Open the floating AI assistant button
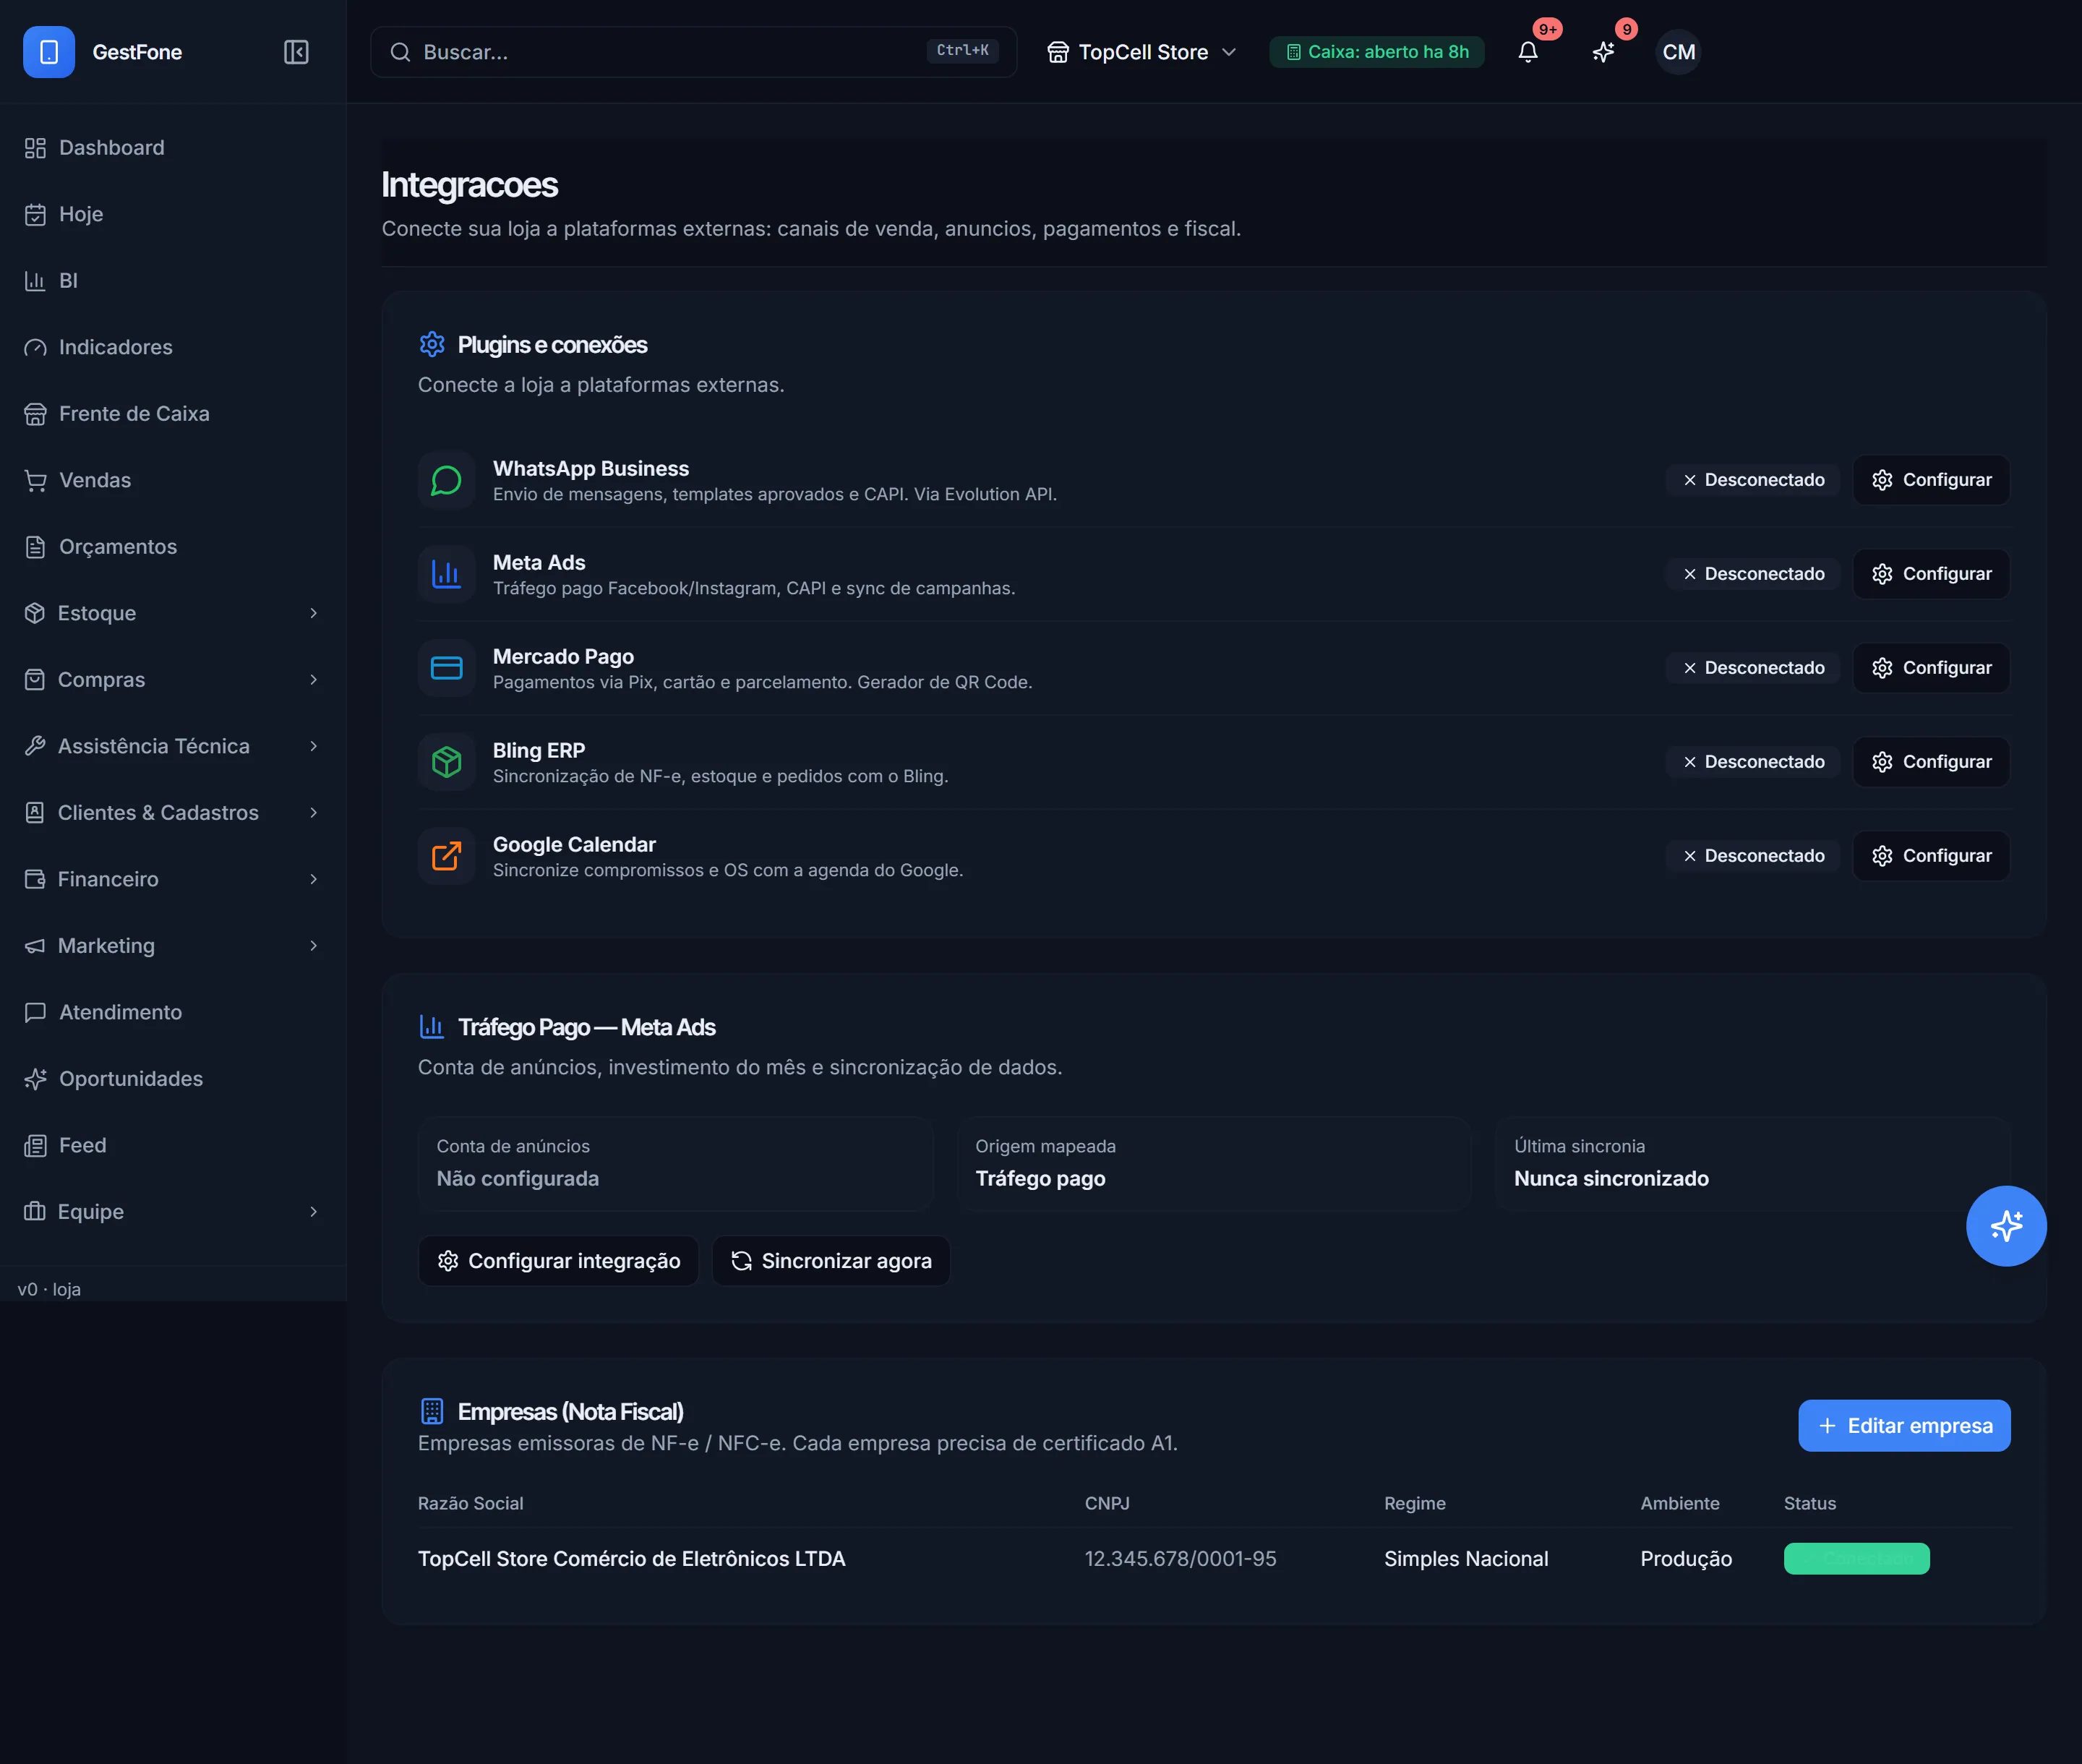This screenshot has height=1764, width=2082. coord(2006,1226)
